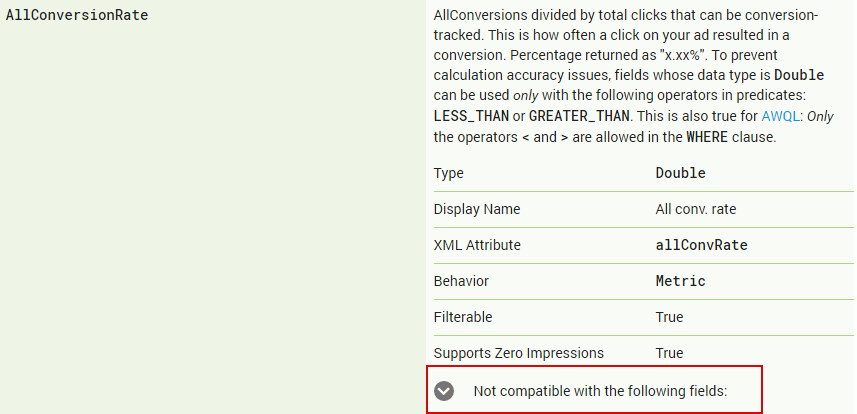The image size is (857, 414).
Task: Click the 'Type' row label
Action: (449, 173)
